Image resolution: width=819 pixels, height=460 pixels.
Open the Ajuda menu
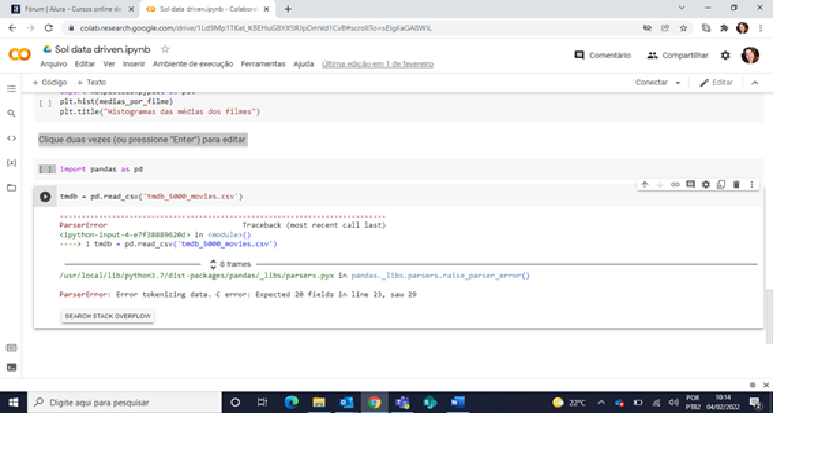pos(303,64)
